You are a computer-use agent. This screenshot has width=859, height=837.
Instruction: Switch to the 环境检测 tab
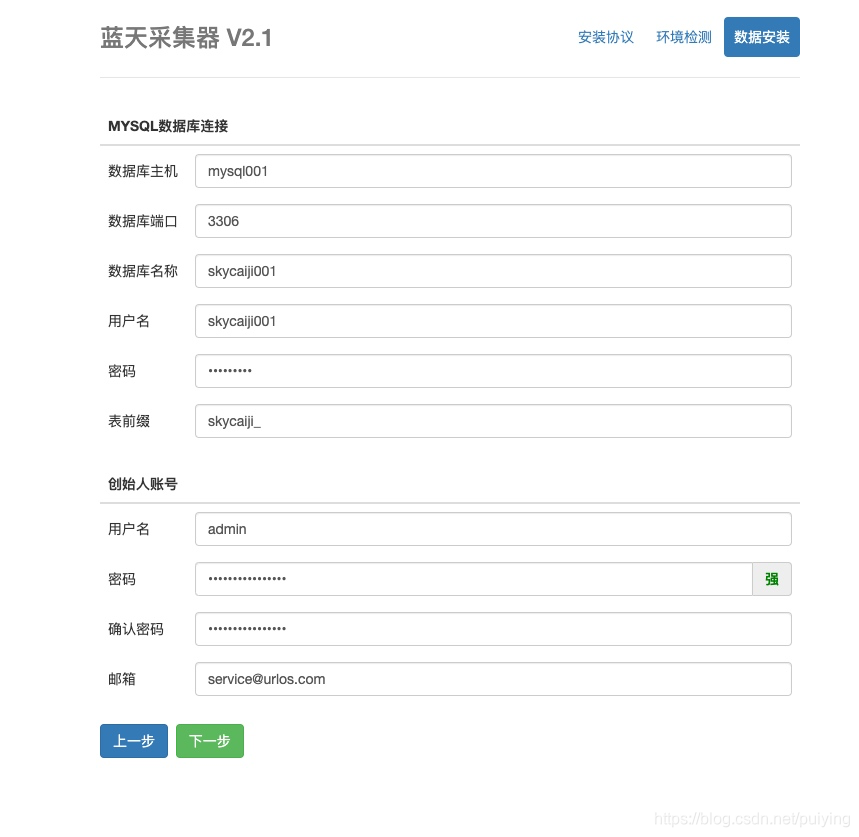pyautogui.click(x=684, y=37)
